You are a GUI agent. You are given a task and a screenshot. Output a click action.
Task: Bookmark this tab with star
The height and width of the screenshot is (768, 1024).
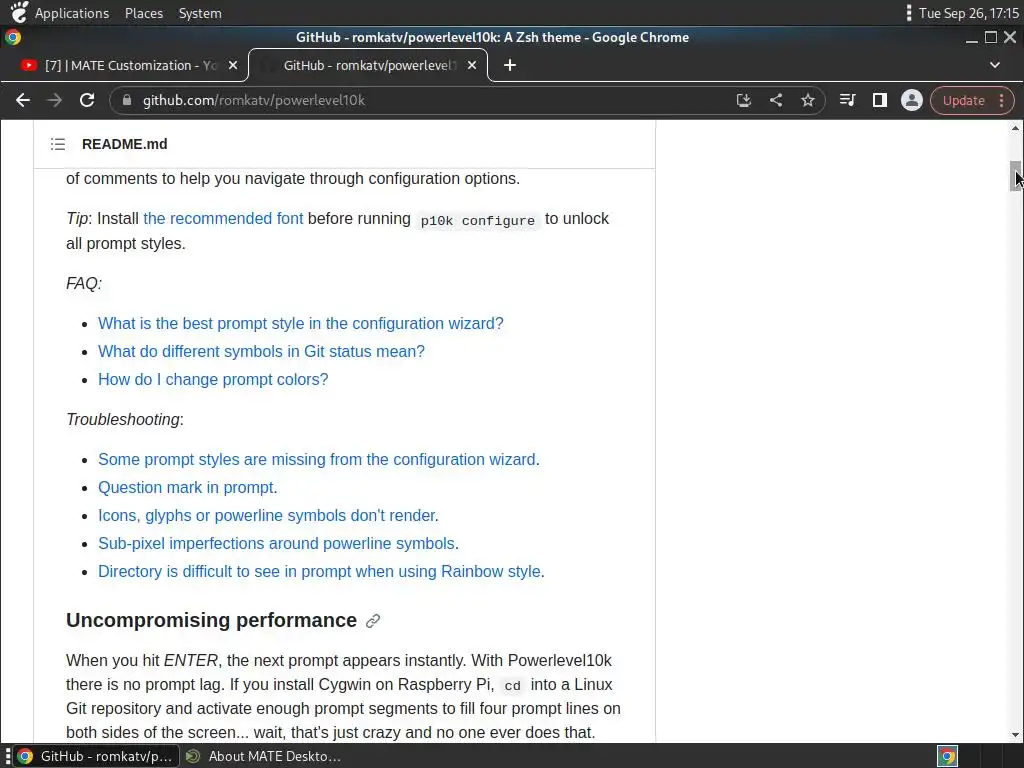click(x=808, y=100)
